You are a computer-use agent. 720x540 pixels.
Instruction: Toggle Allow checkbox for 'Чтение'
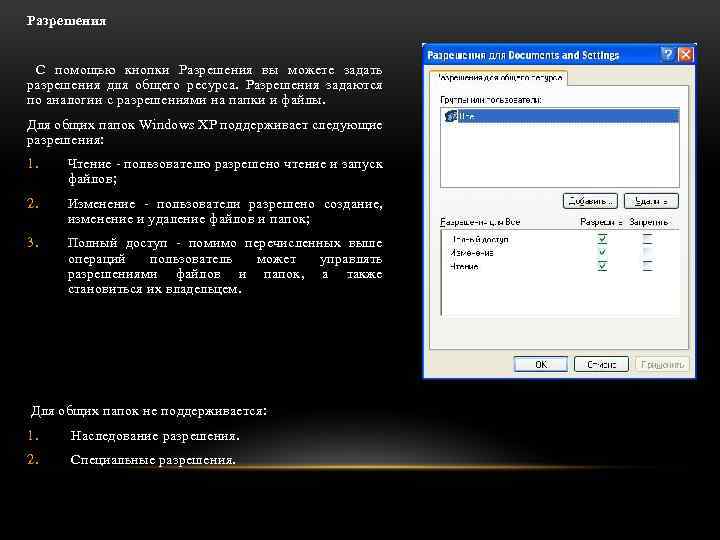(x=602, y=266)
